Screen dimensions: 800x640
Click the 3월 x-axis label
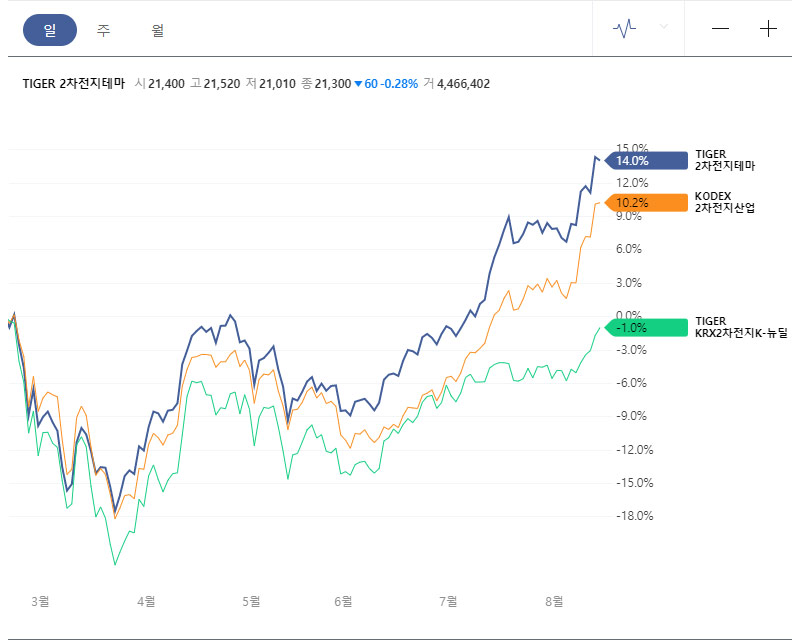pyautogui.click(x=40, y=602)
